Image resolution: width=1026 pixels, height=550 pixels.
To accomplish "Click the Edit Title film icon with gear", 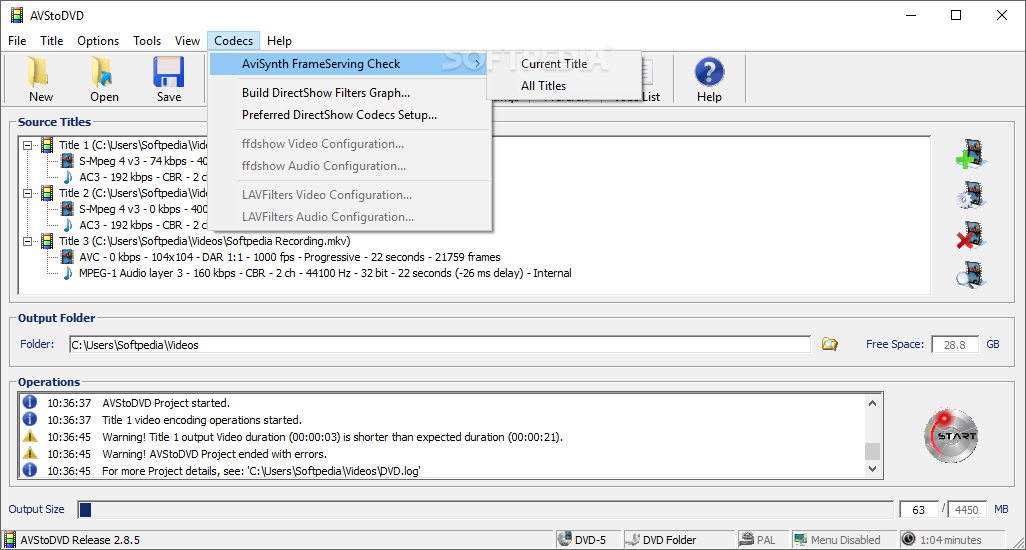I will click(x=971, y=195).
